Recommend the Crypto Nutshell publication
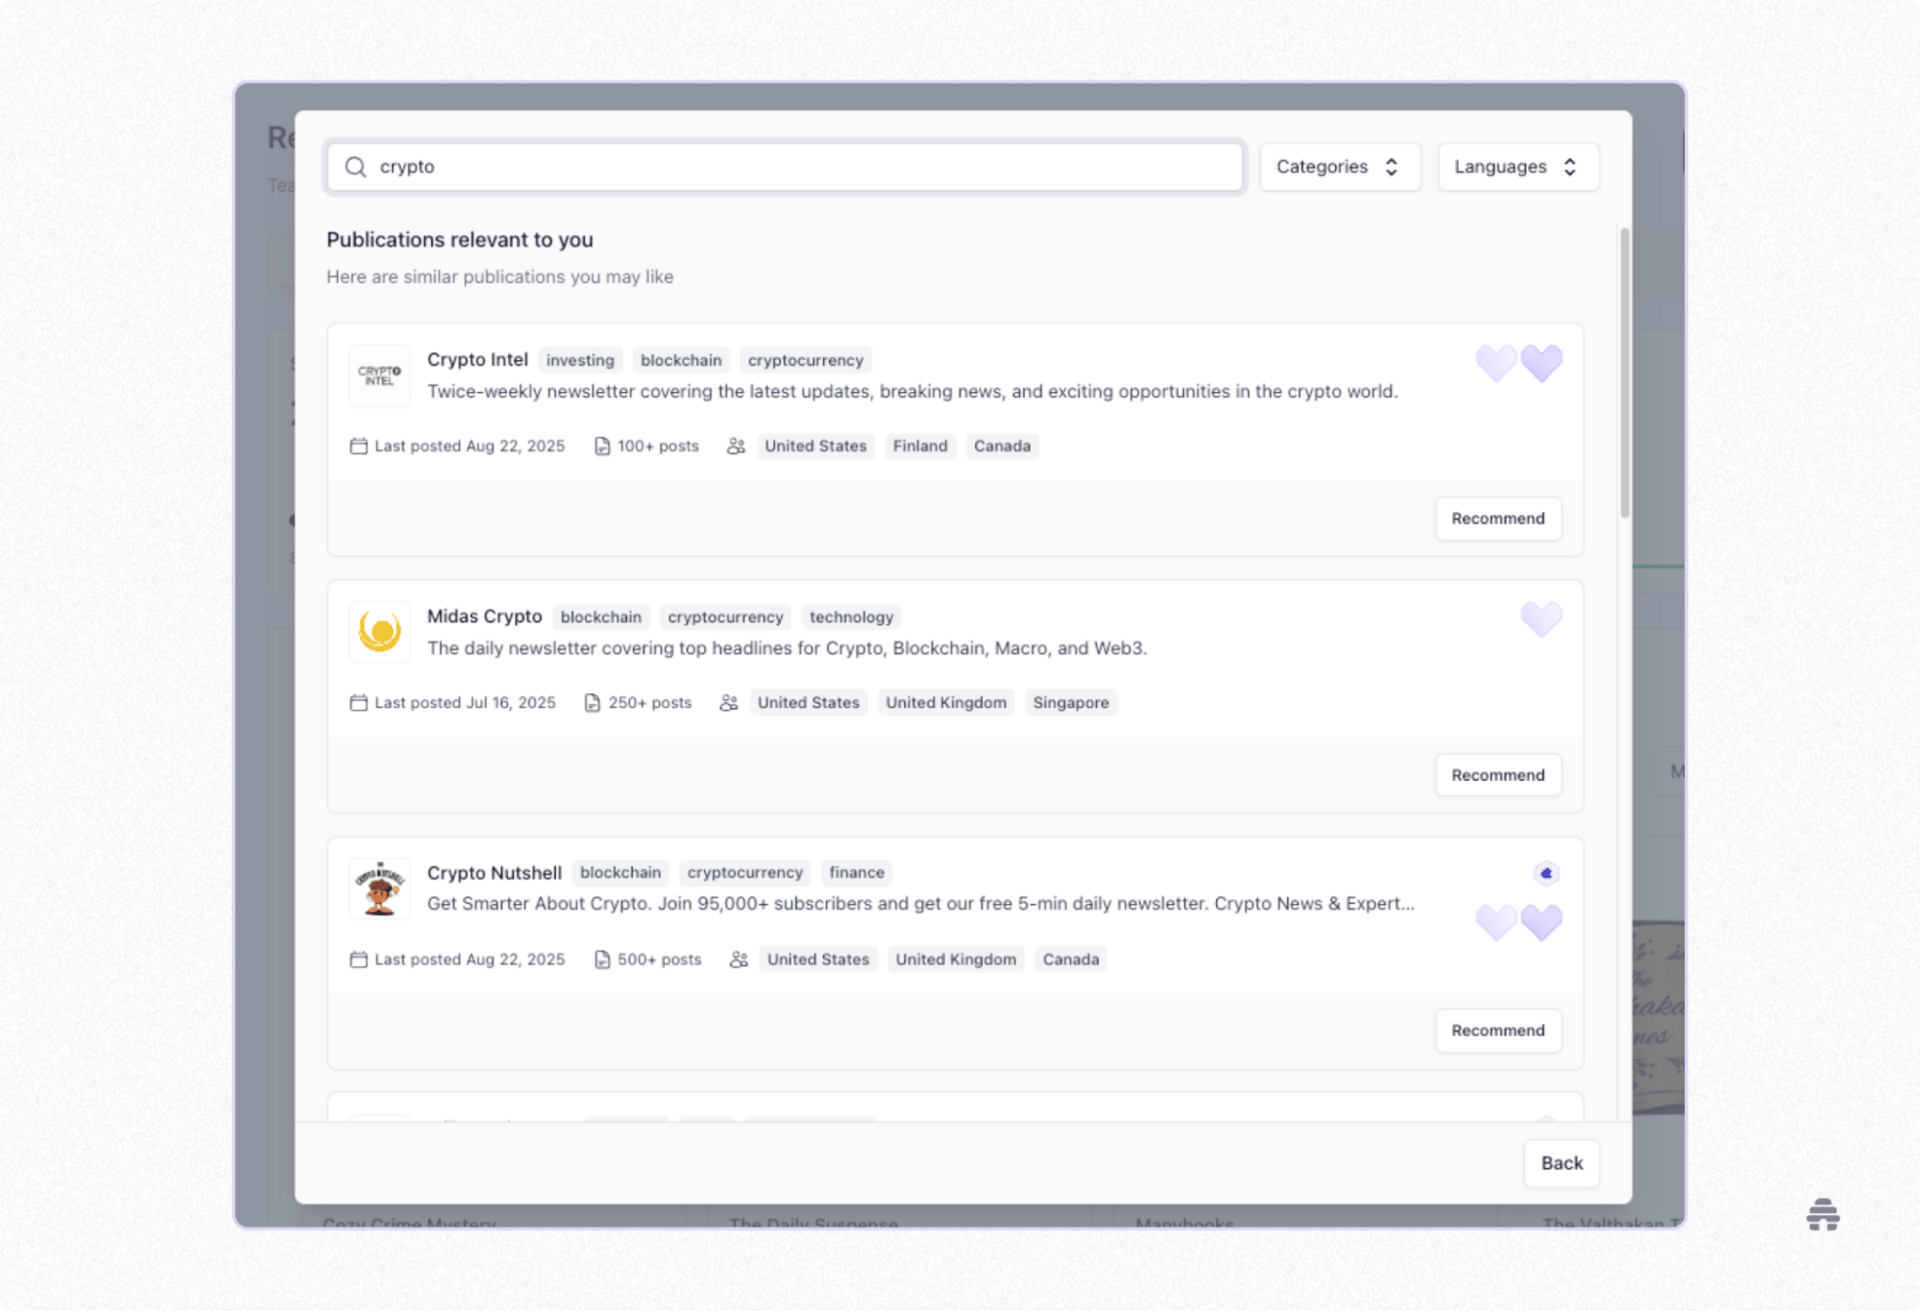 pyautogui.click(x=1497, y=1031)
